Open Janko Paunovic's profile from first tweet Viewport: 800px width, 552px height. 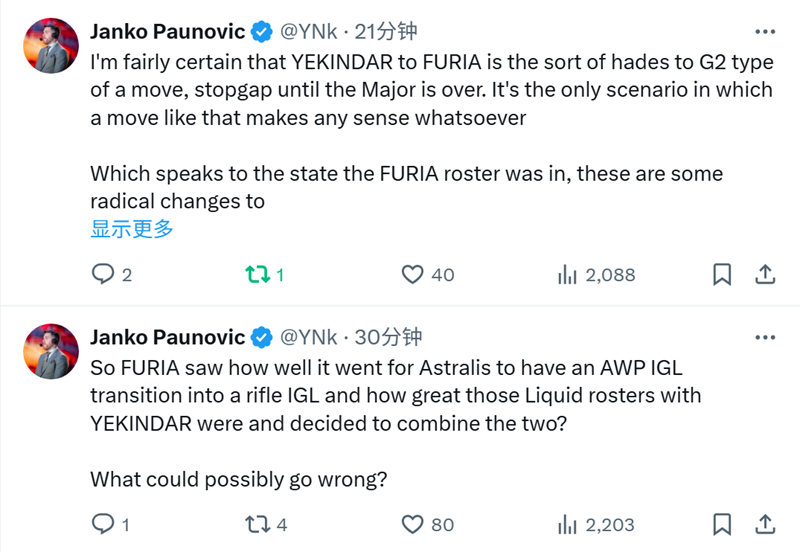tap(167, 32)
